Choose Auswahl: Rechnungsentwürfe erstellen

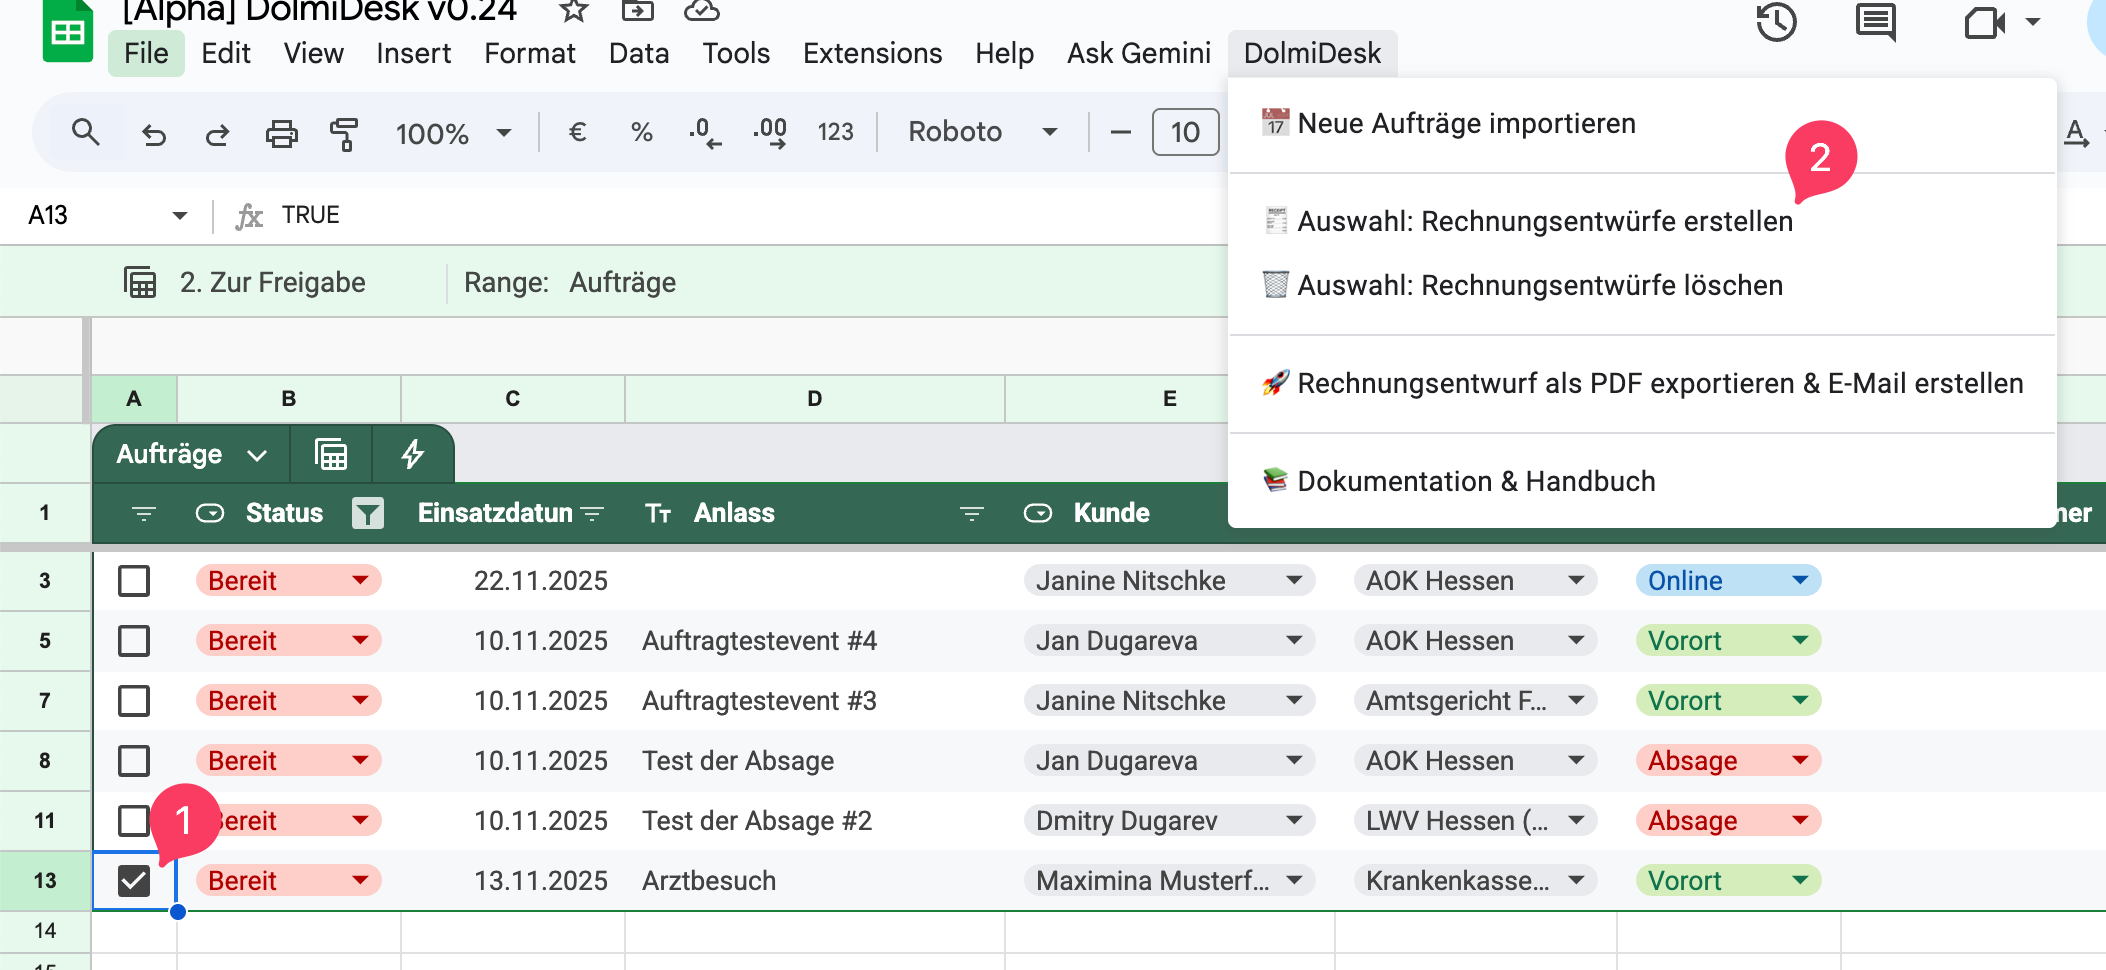(x=1544, y=221)
